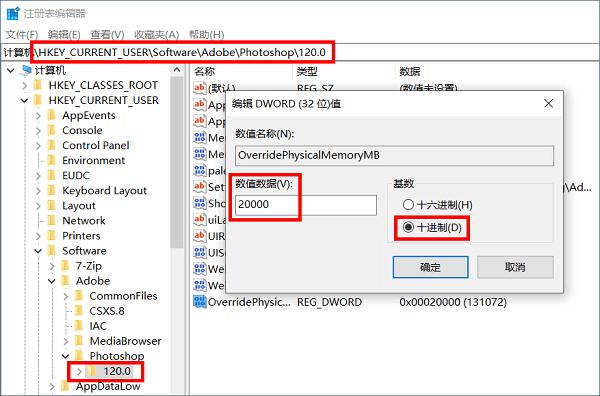600x396 pixels.
Task: Click the 数值名称 OverridePhysicalMemoryMB field
Action: pyautogui.click(x=394, y=155)
